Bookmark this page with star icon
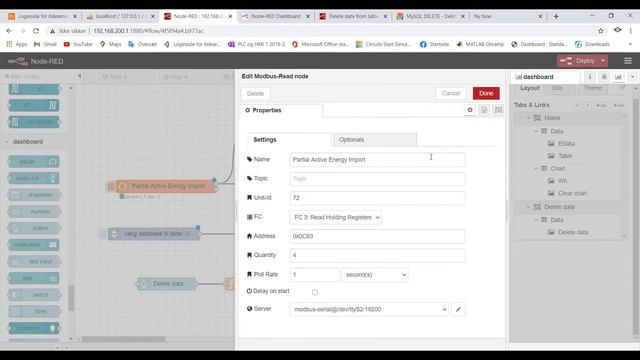Image resolution: width=640 pixels, height=360 pixels. [x=601, y=31]
